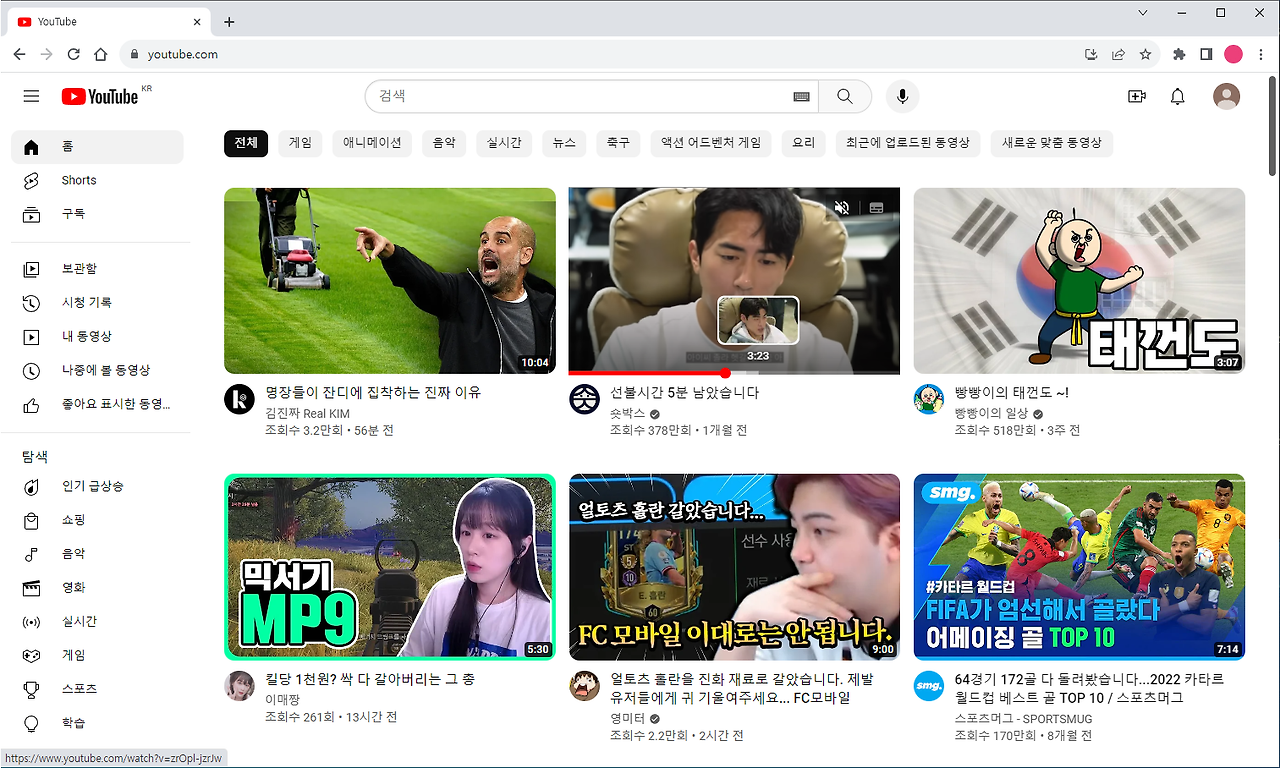Open Chrome extensions puzzle icon

pos(1179,54)
